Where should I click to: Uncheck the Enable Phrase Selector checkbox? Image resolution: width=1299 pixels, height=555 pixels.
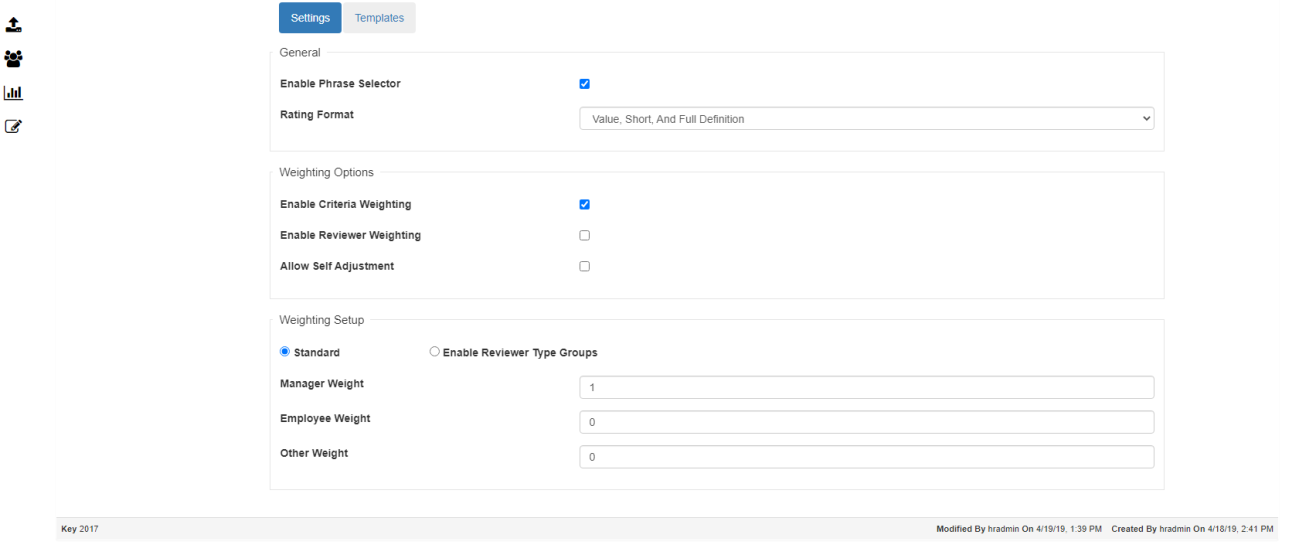point(585,84)
